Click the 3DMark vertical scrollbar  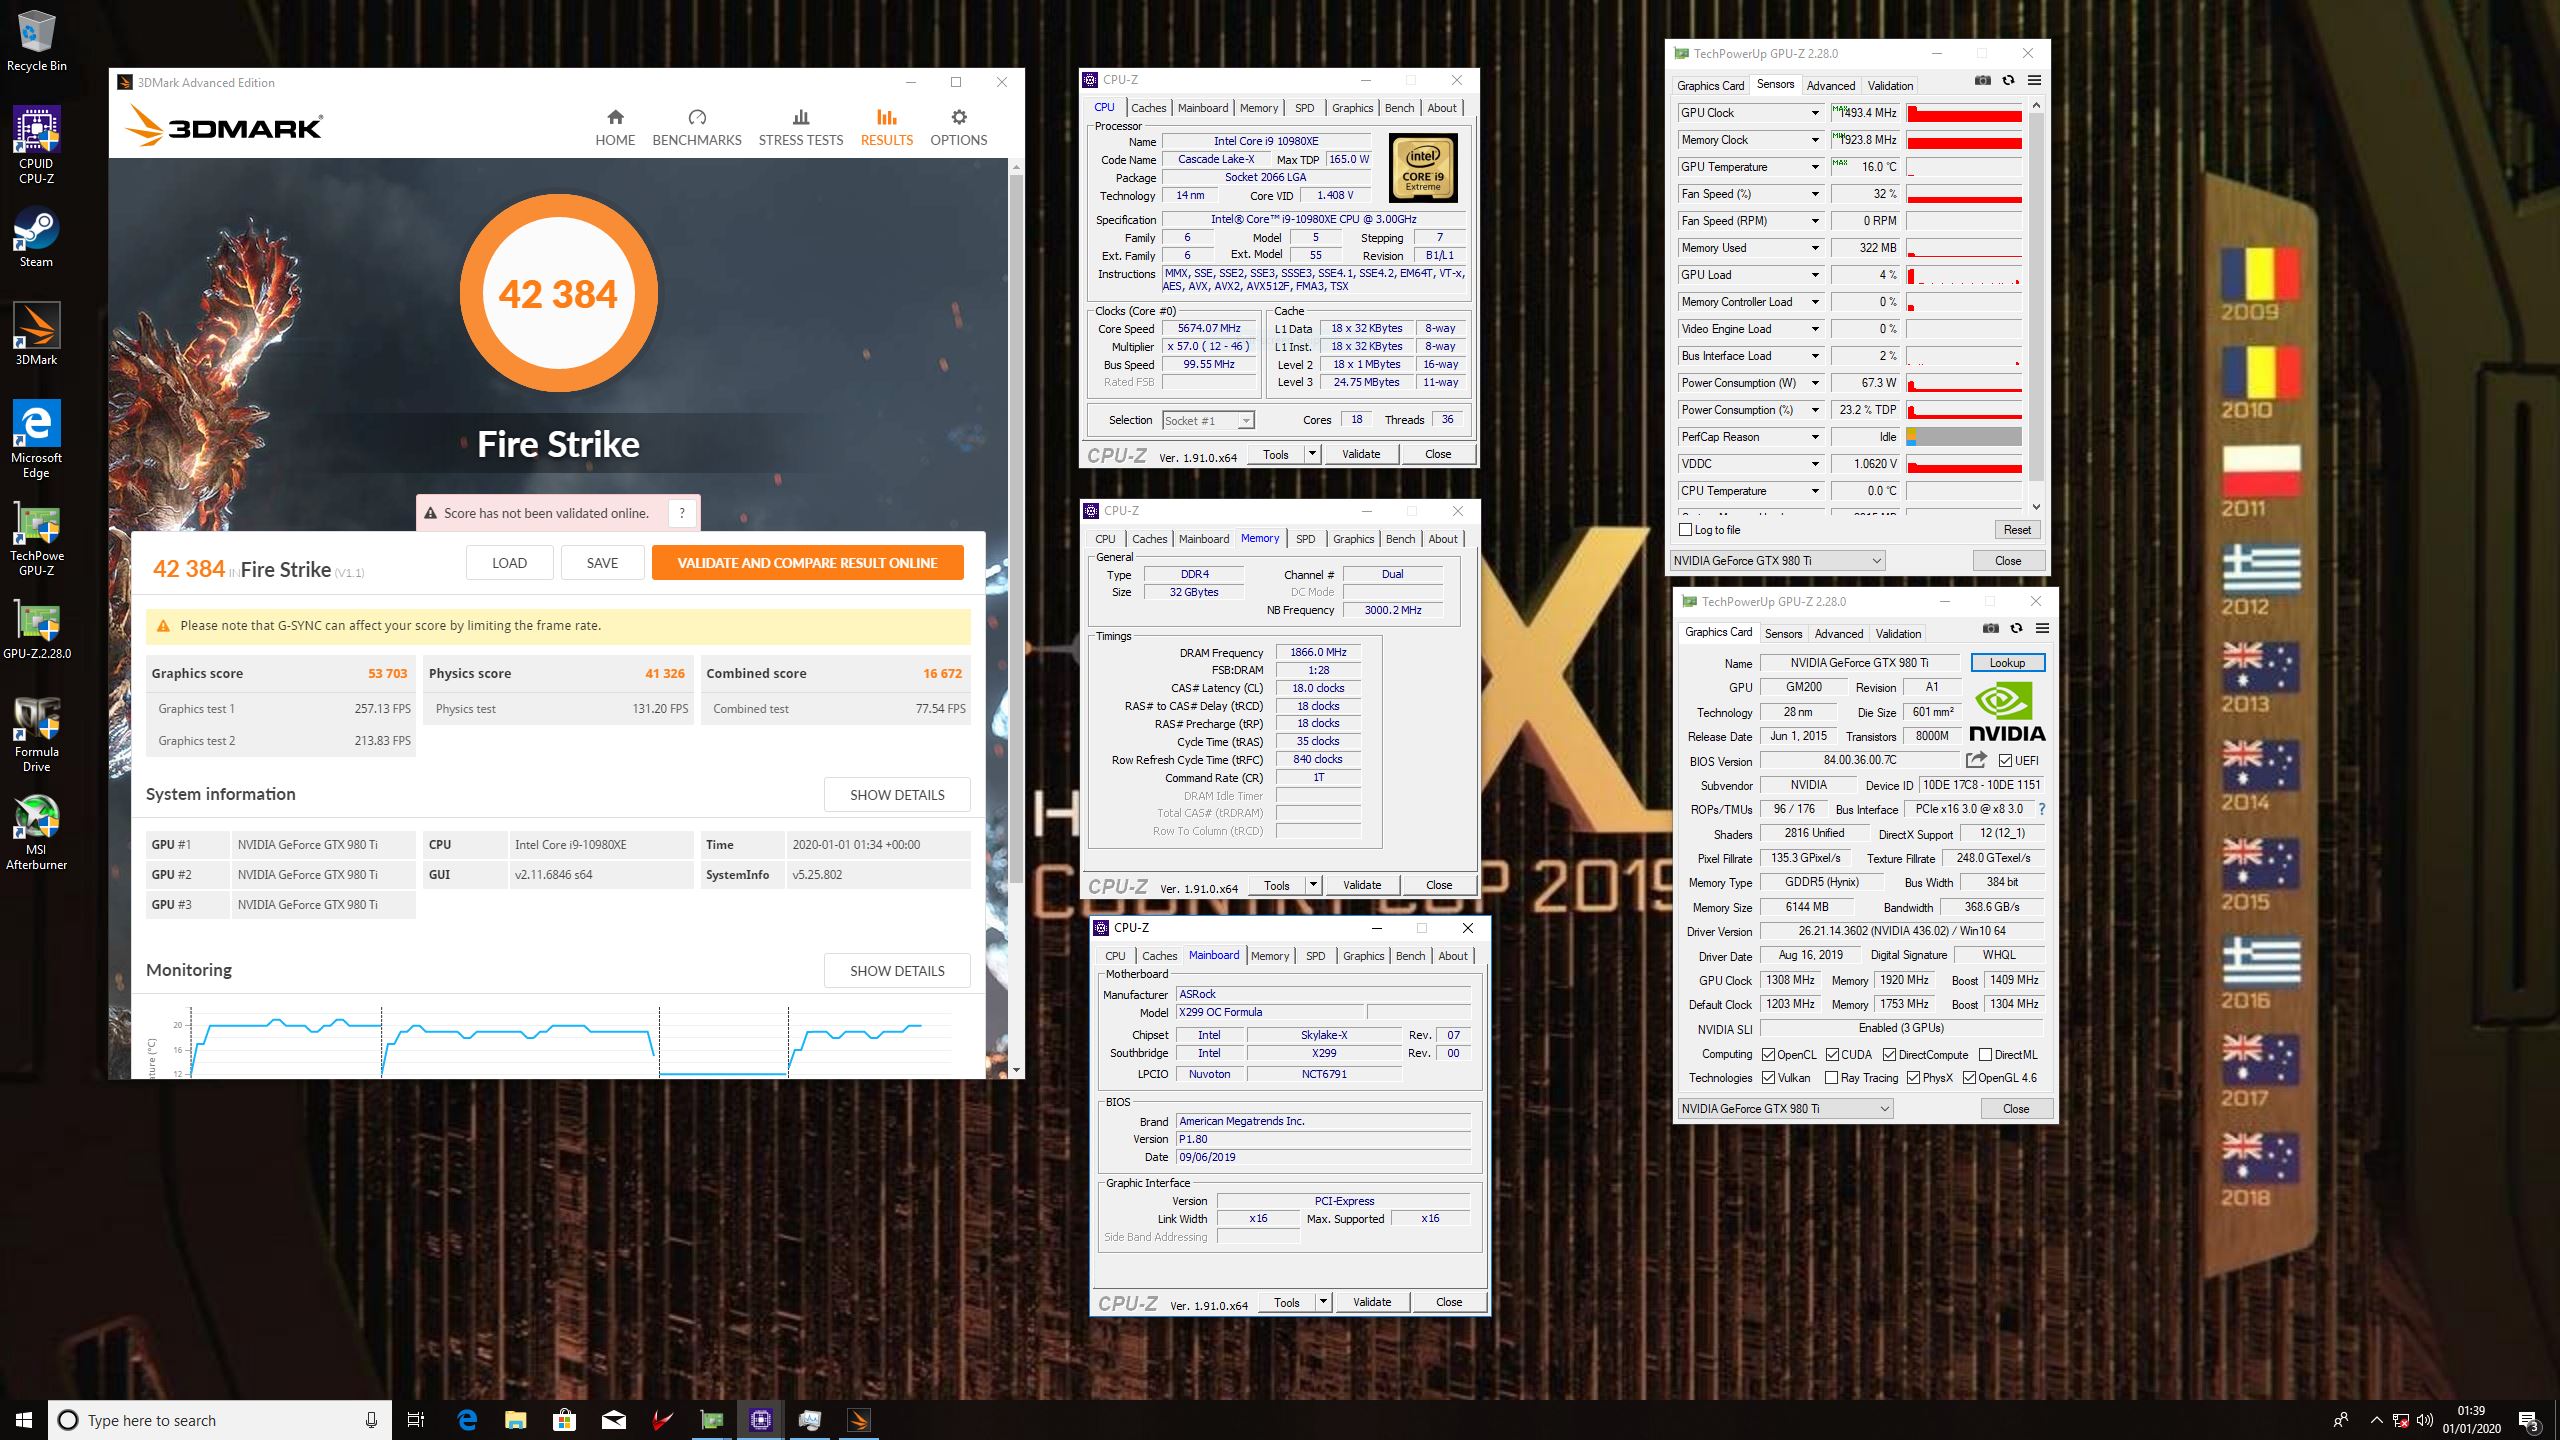(x=1016, y=530)
